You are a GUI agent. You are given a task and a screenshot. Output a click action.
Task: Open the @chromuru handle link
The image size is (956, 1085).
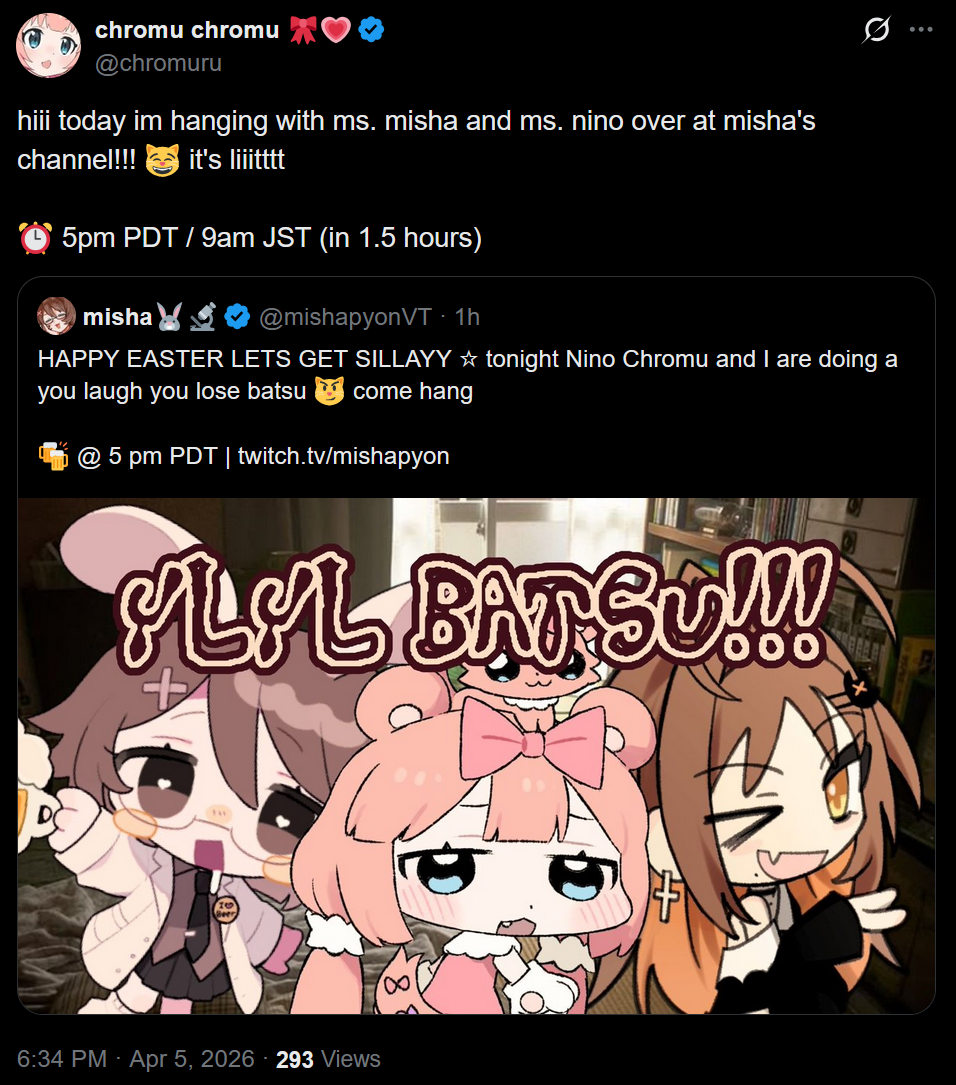click(158, 63)
